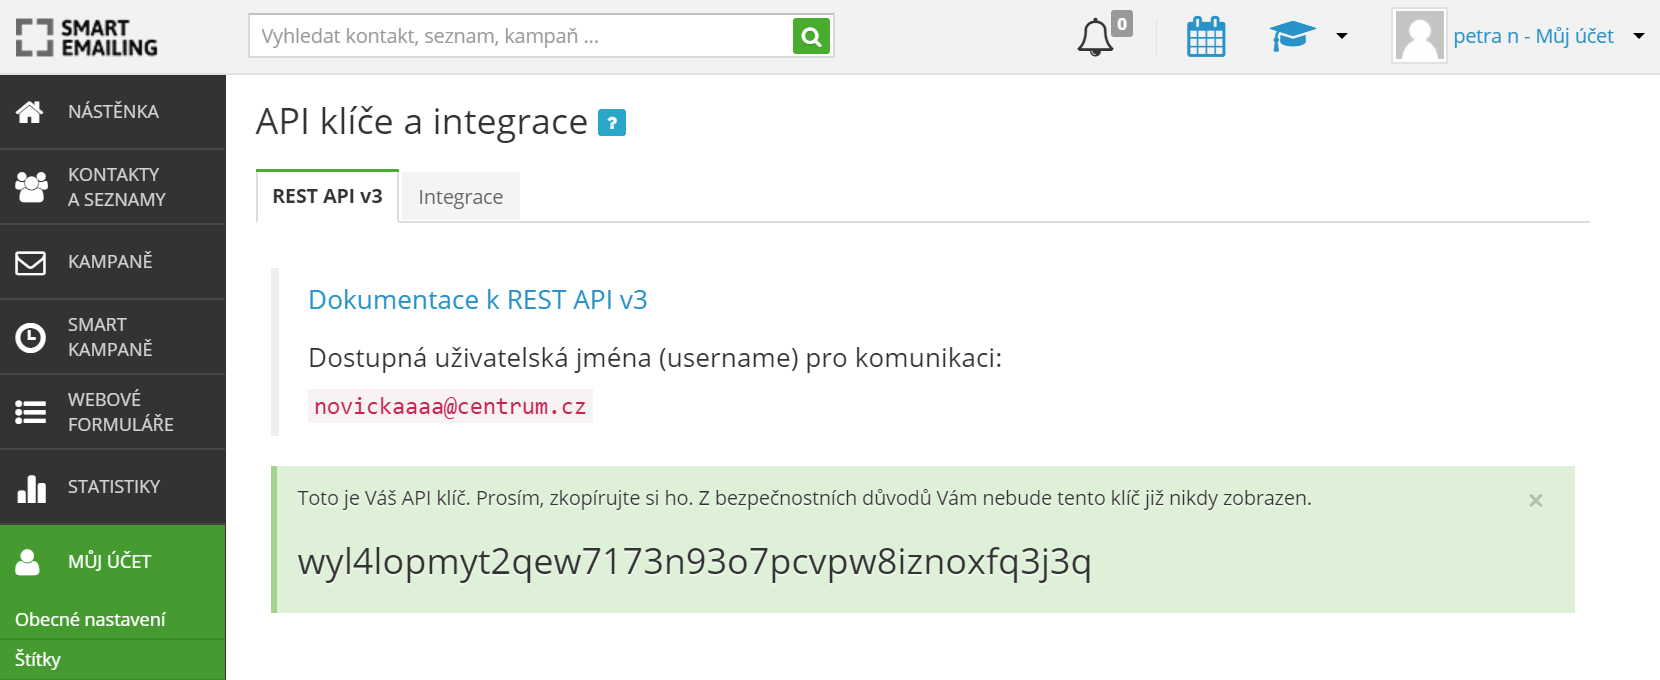Viewport: 1660px width, 680px height.
Task: Open Obecné nastavení submenu item
Action: pyautogui.click(x=90, y=620)
